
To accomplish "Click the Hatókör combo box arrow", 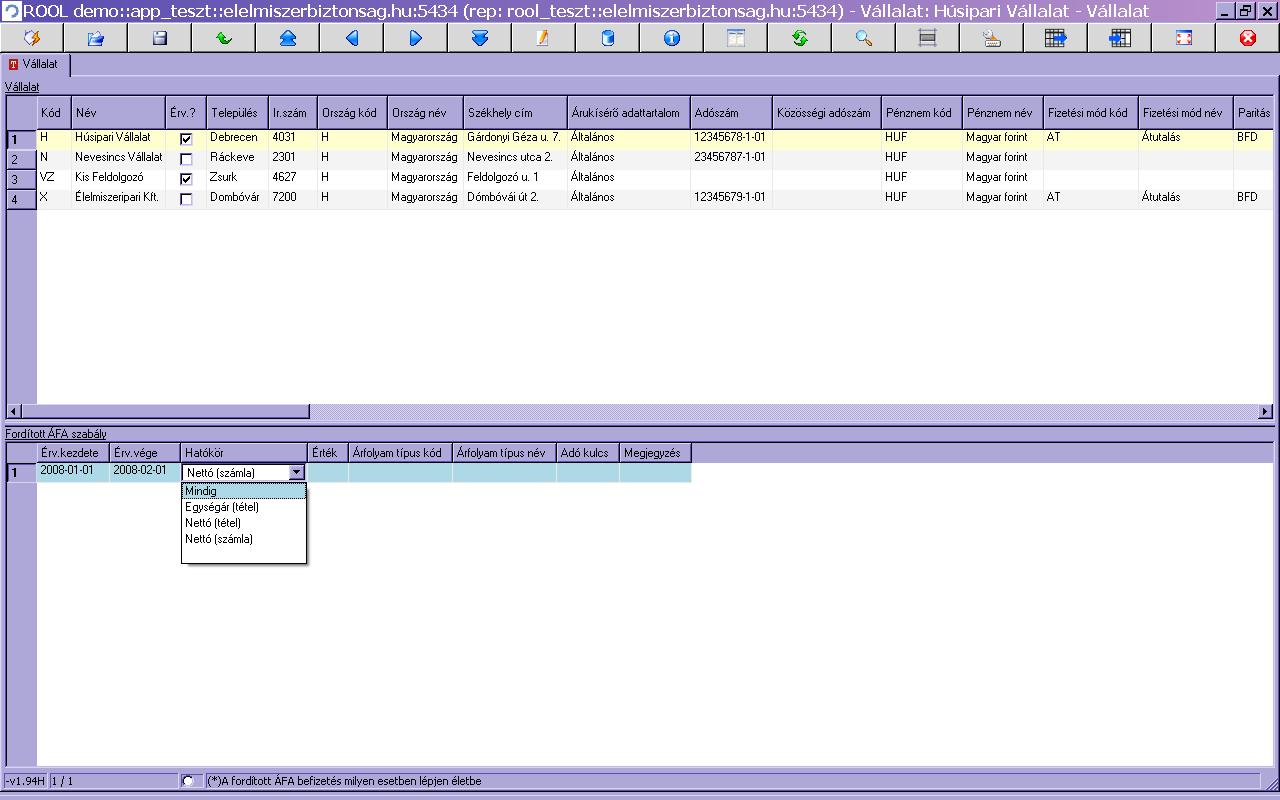I will click(x=296, y=473).
